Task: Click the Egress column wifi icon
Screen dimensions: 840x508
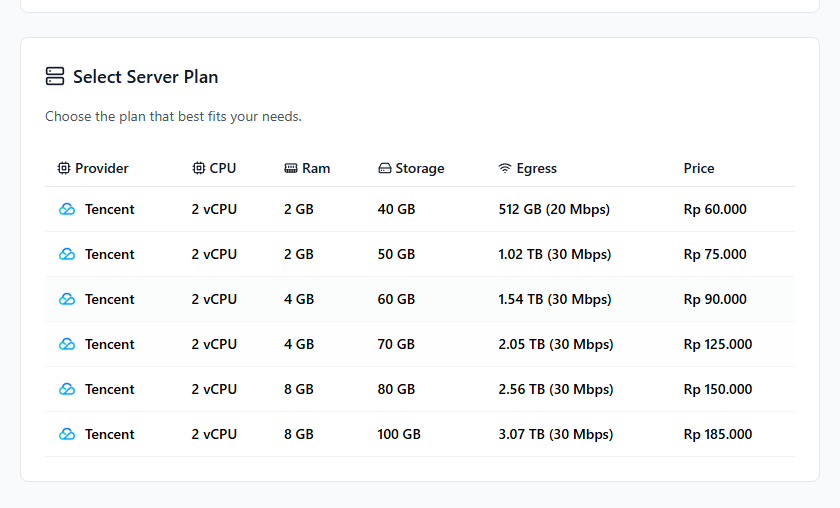Action: click(505, 168)
